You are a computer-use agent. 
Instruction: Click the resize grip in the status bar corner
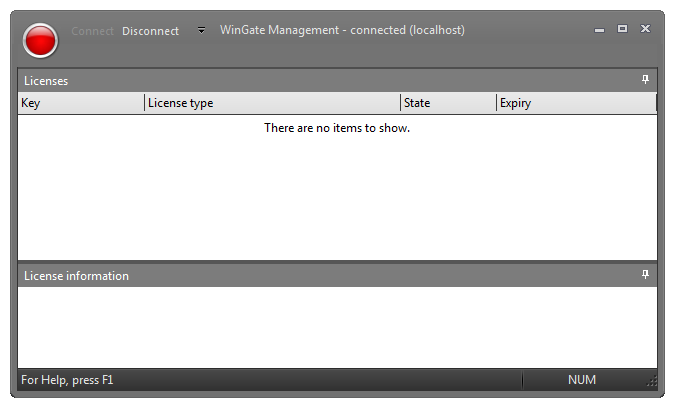652,381
